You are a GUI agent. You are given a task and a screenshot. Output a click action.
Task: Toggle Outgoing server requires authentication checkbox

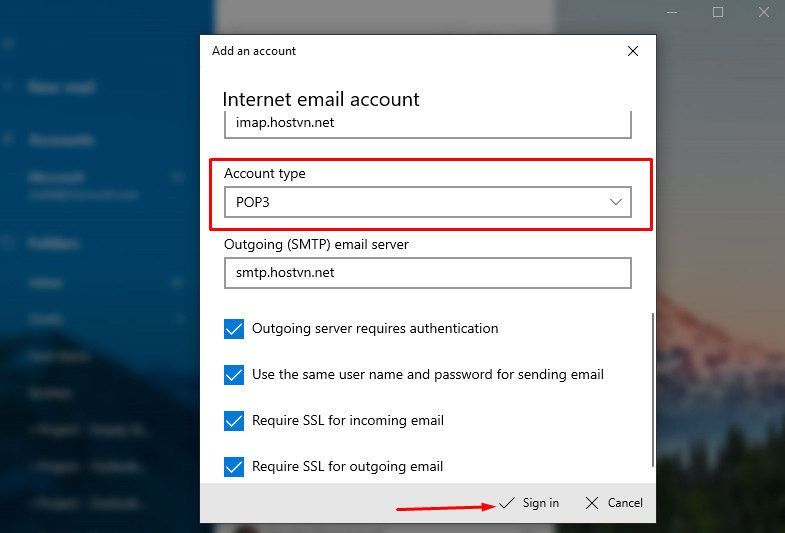234,329
